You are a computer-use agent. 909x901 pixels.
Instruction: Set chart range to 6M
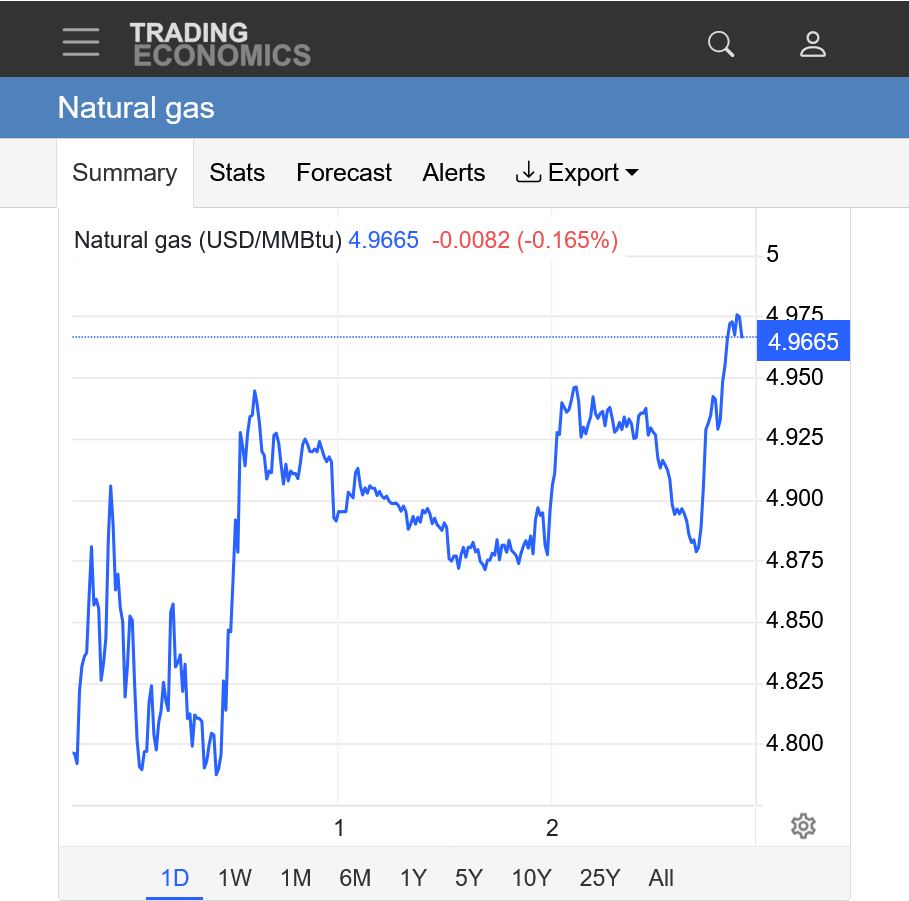tap(355, 878)
